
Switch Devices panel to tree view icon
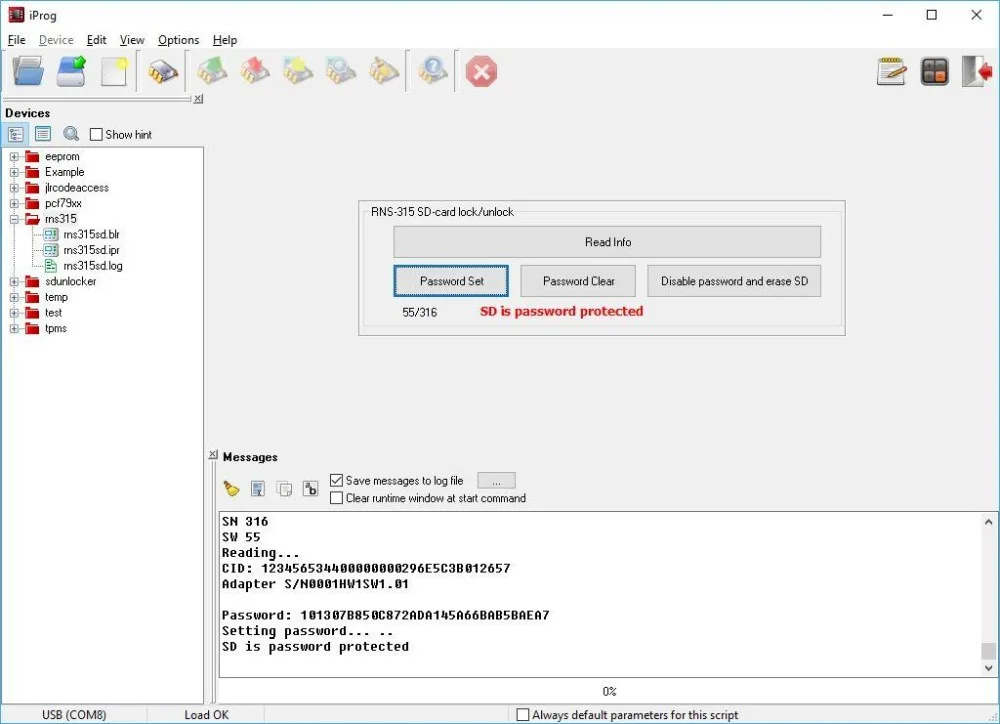[16, 134]
